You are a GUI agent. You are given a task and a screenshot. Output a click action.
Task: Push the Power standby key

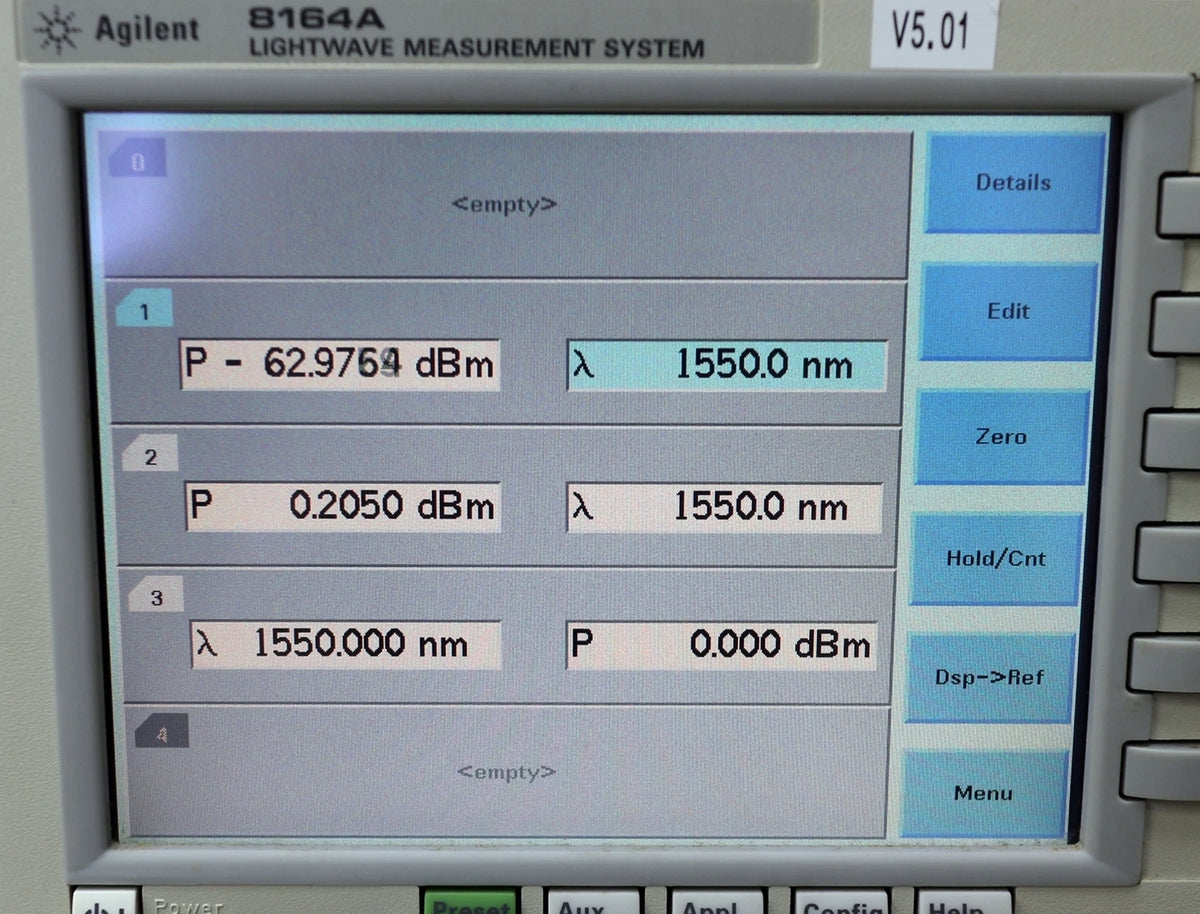(x=106, y=903)
